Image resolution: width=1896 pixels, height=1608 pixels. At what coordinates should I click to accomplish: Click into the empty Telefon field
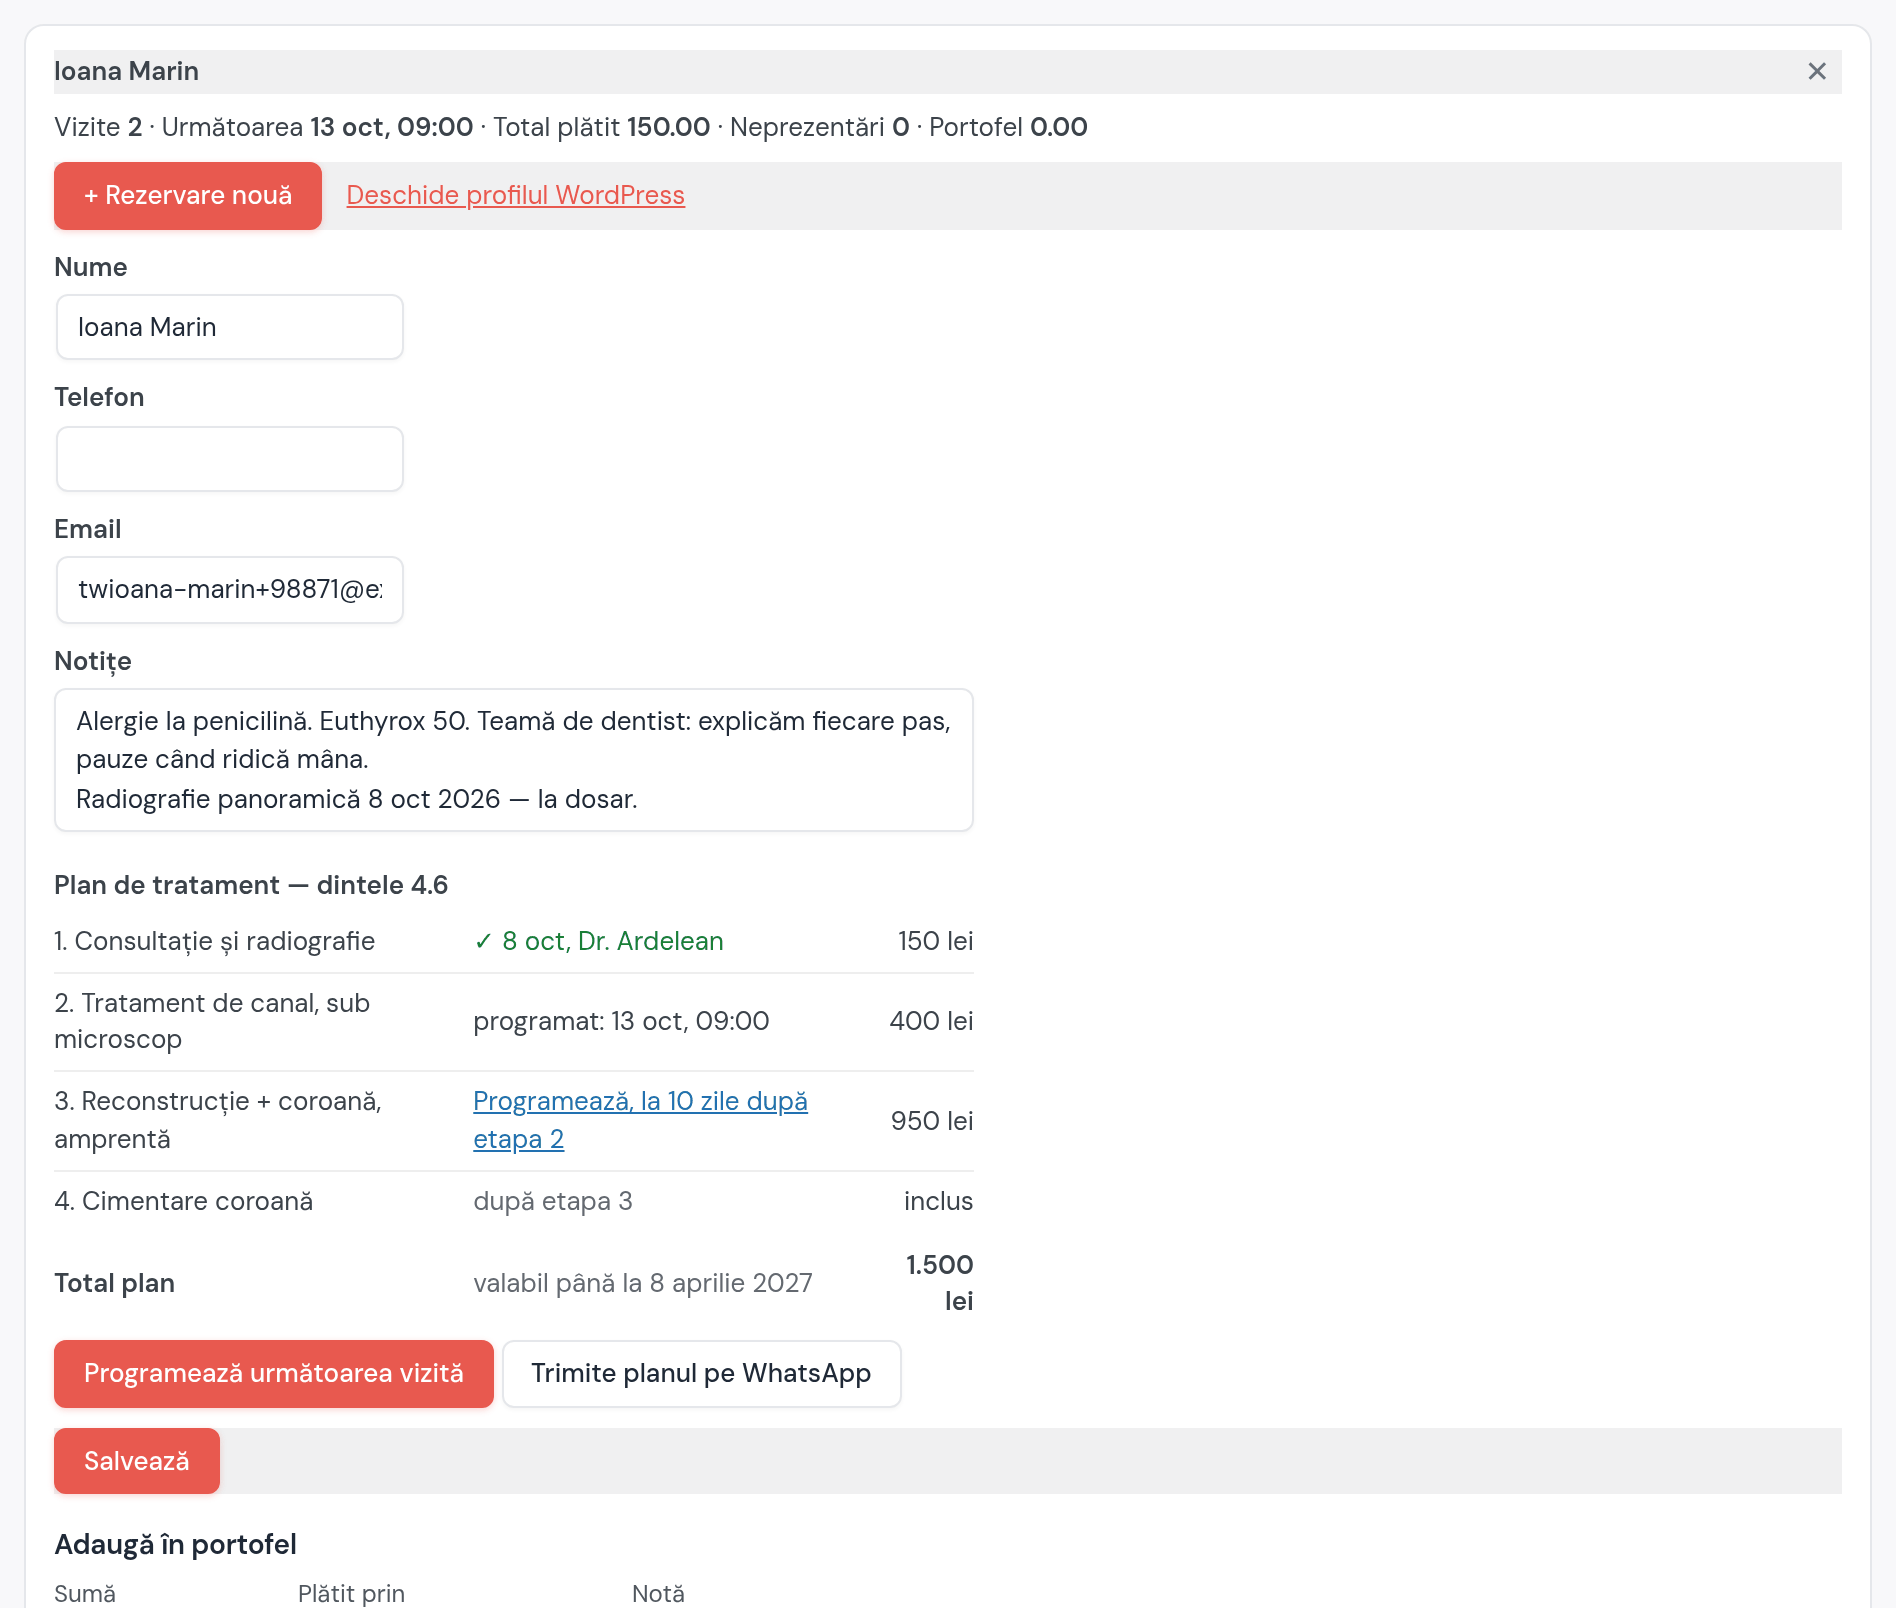point(230,459)
